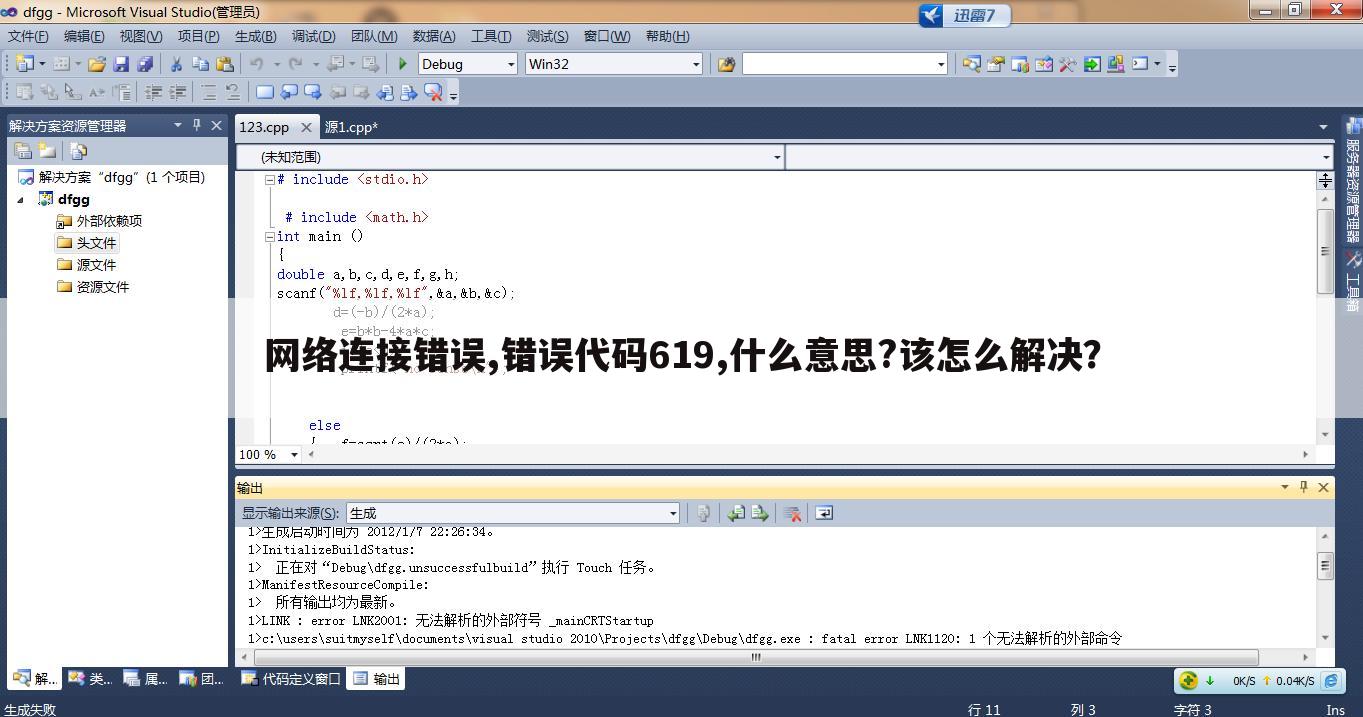Toggle auto-hide pin on Solution Explorer panel
Screen dimensions: 1363x717
pyautogui.click(x=197, y=125)
